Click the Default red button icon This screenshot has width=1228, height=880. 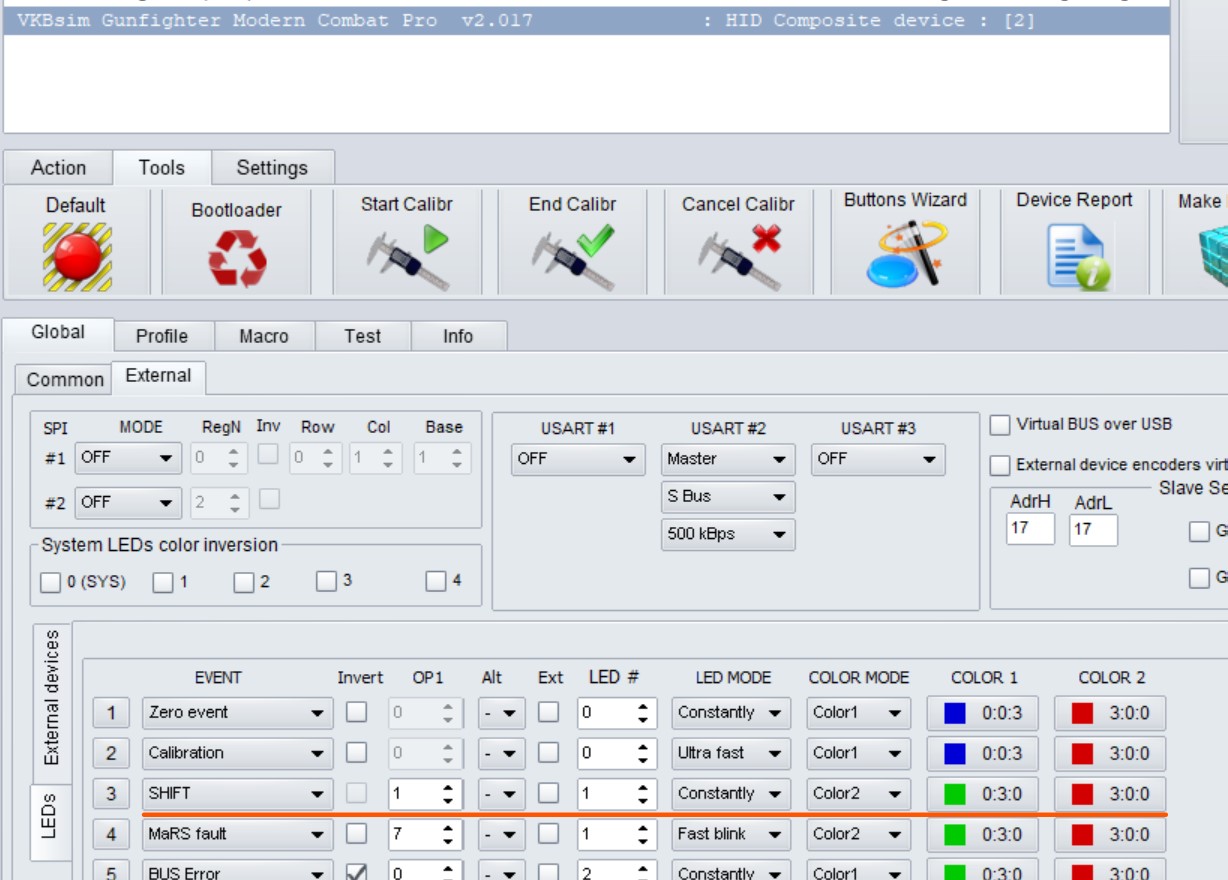coord(77,257)
